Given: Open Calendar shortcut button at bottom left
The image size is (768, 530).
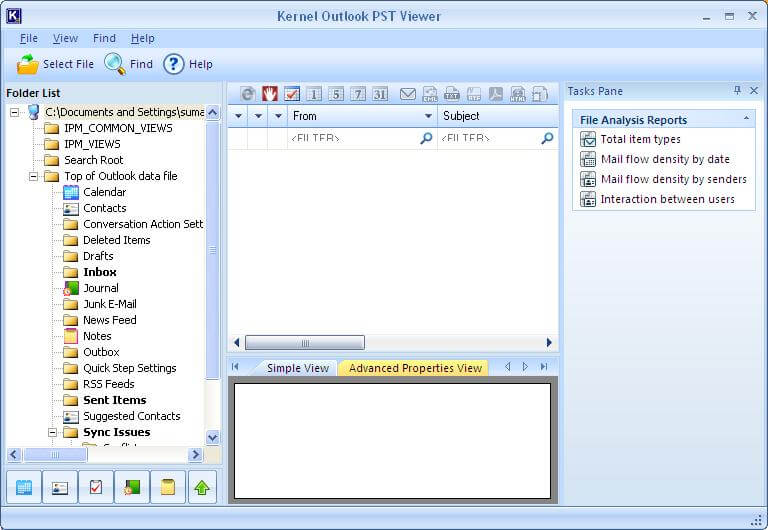Looking at the screenshot, I should pos(24,487).
